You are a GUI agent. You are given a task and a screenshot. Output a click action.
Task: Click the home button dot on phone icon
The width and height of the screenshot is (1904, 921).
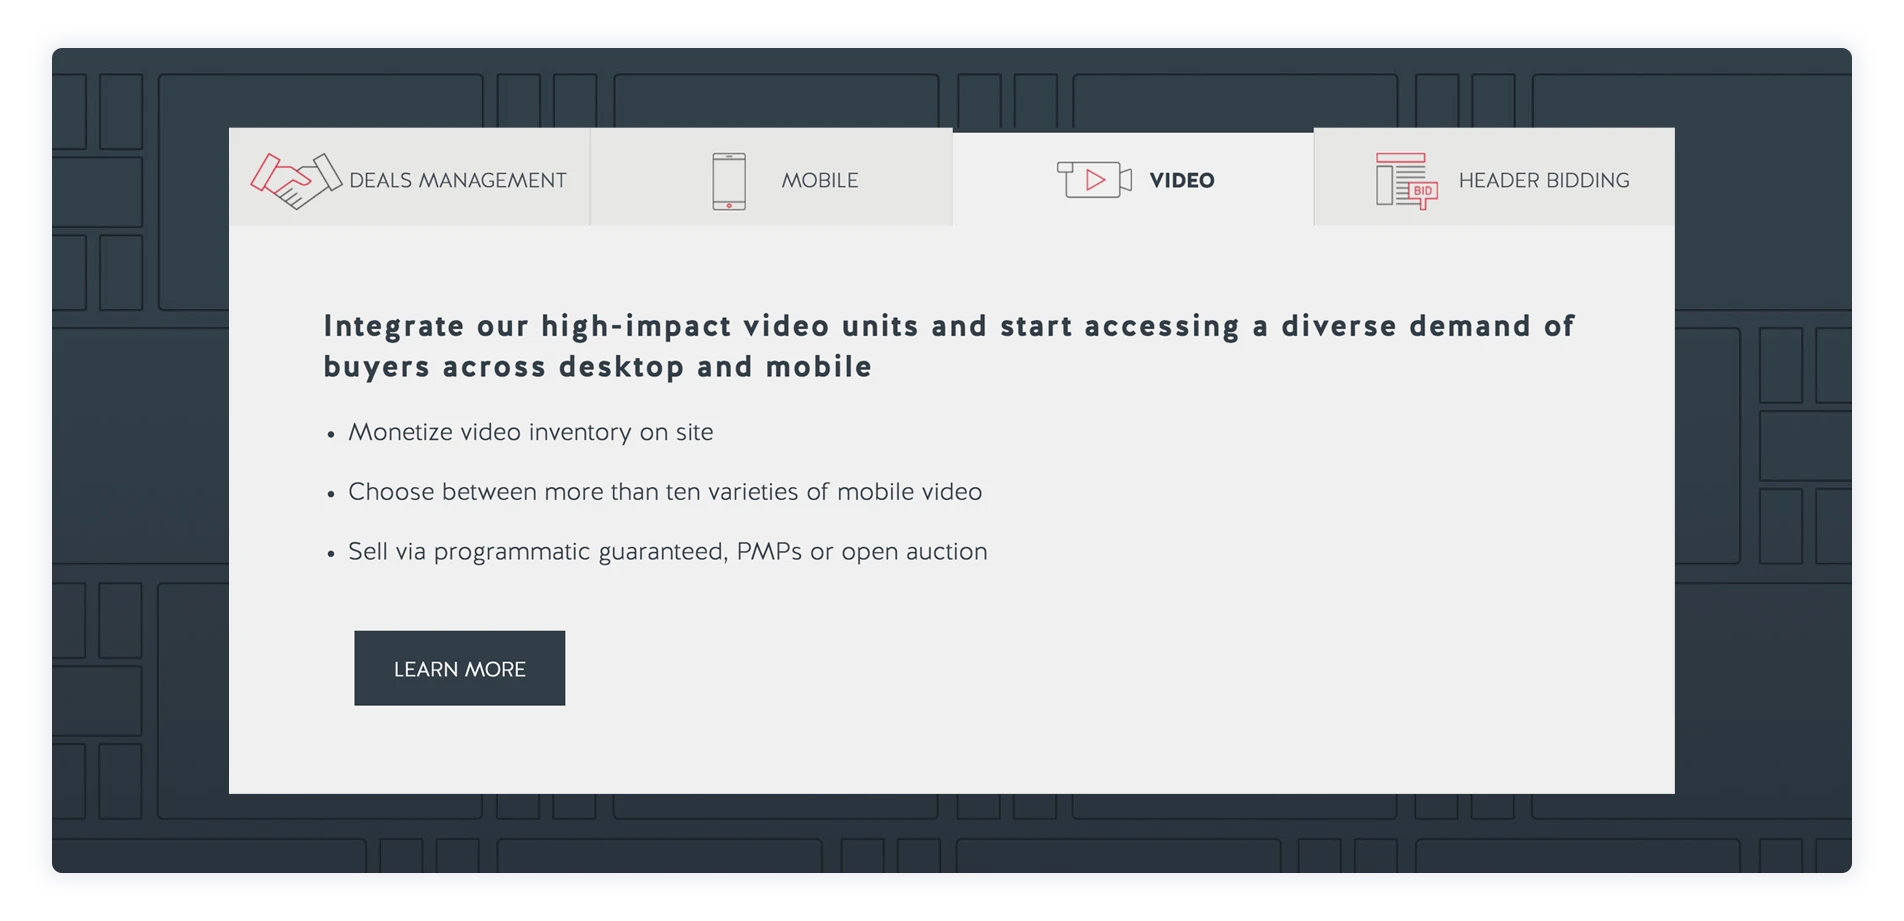click(x=729, y=205)
